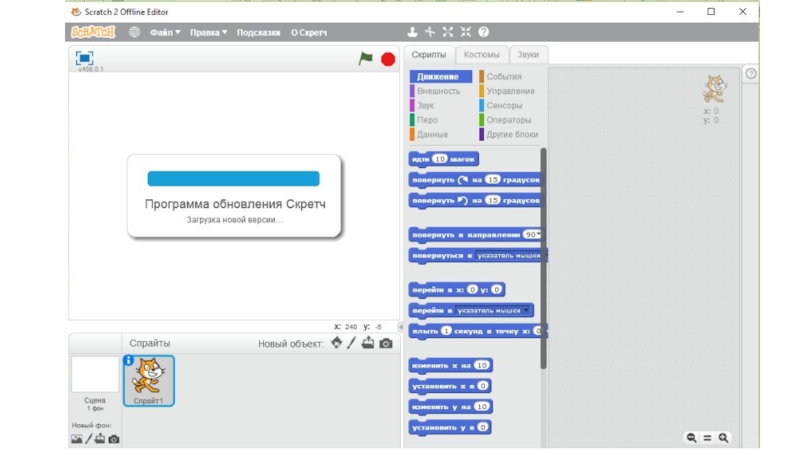Upload sprite from file

(368, 343)
